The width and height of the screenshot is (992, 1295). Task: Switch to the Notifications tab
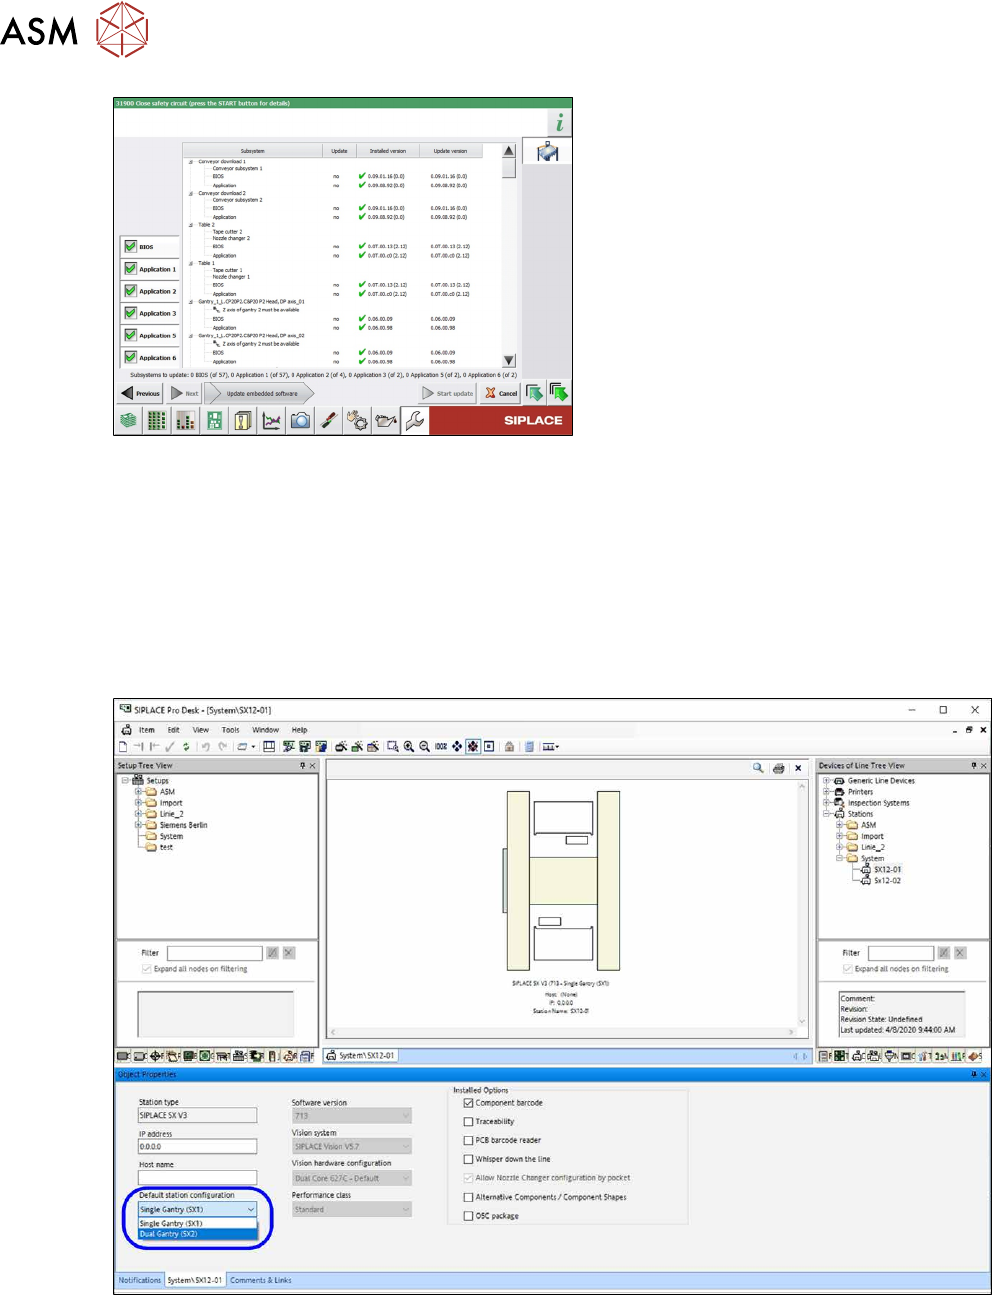[x=139, y=1280]
